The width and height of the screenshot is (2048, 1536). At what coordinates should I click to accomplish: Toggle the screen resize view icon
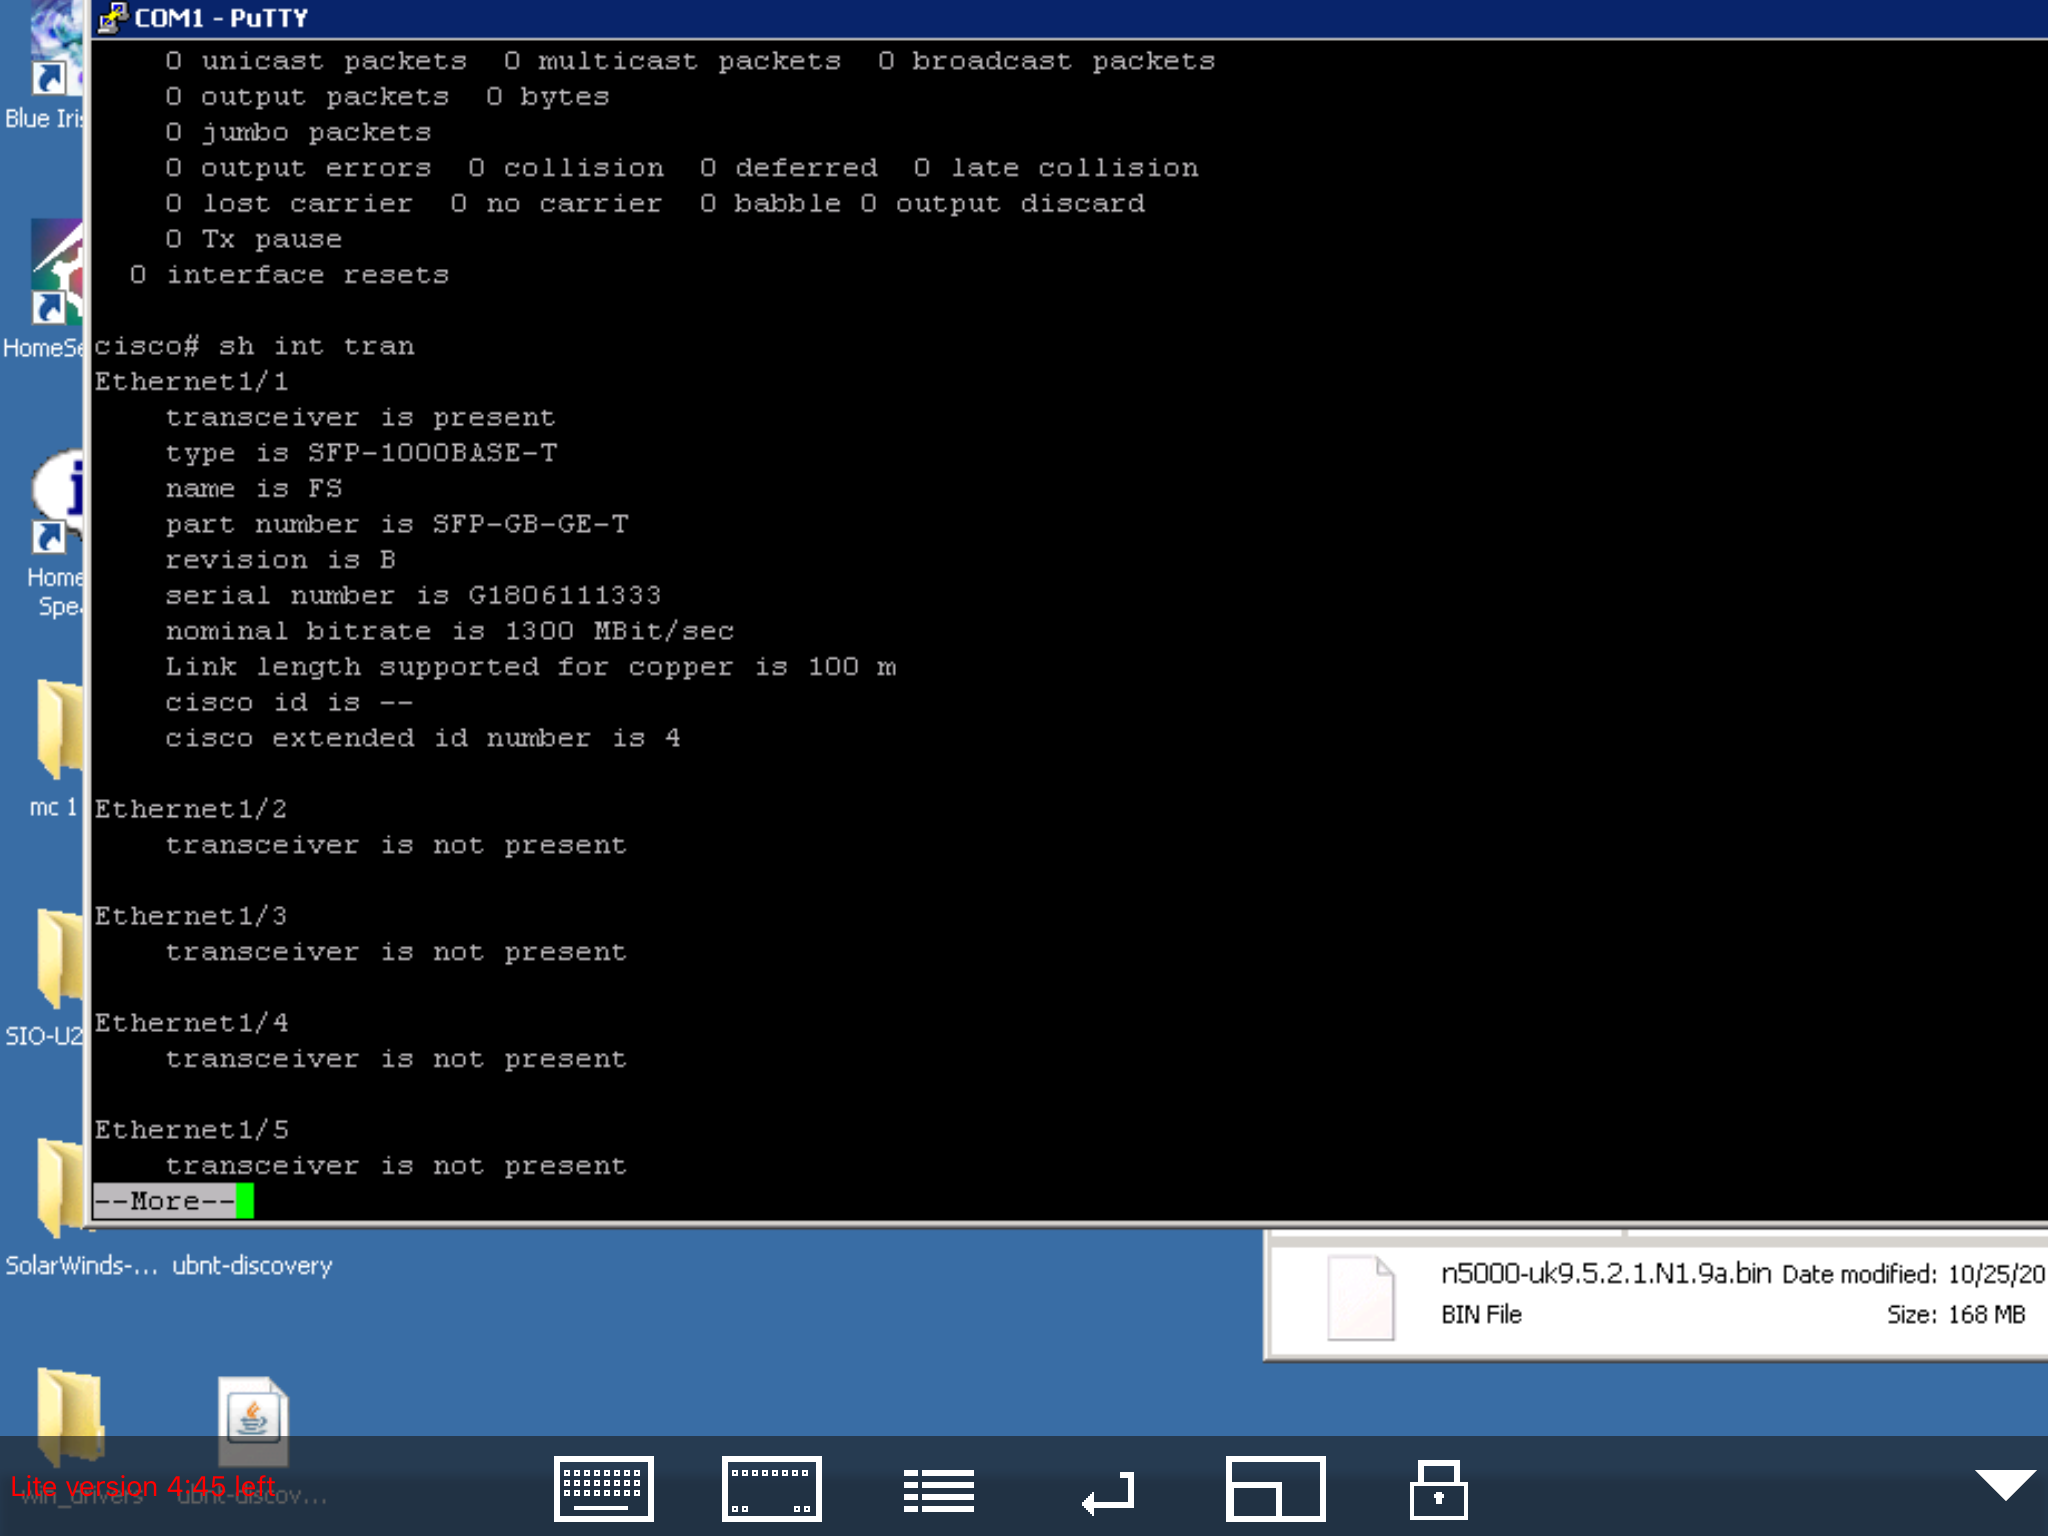1275,1489
